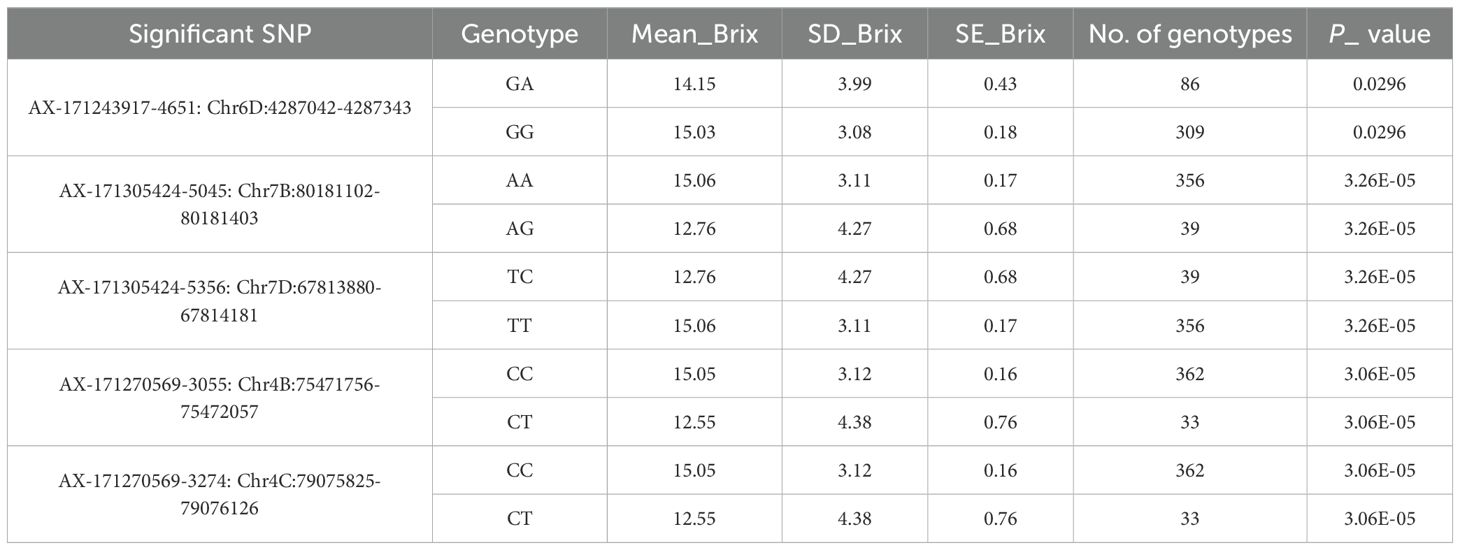Click the GA genotype cell
The image size is (1460, 550).
[x=519, y=84]
